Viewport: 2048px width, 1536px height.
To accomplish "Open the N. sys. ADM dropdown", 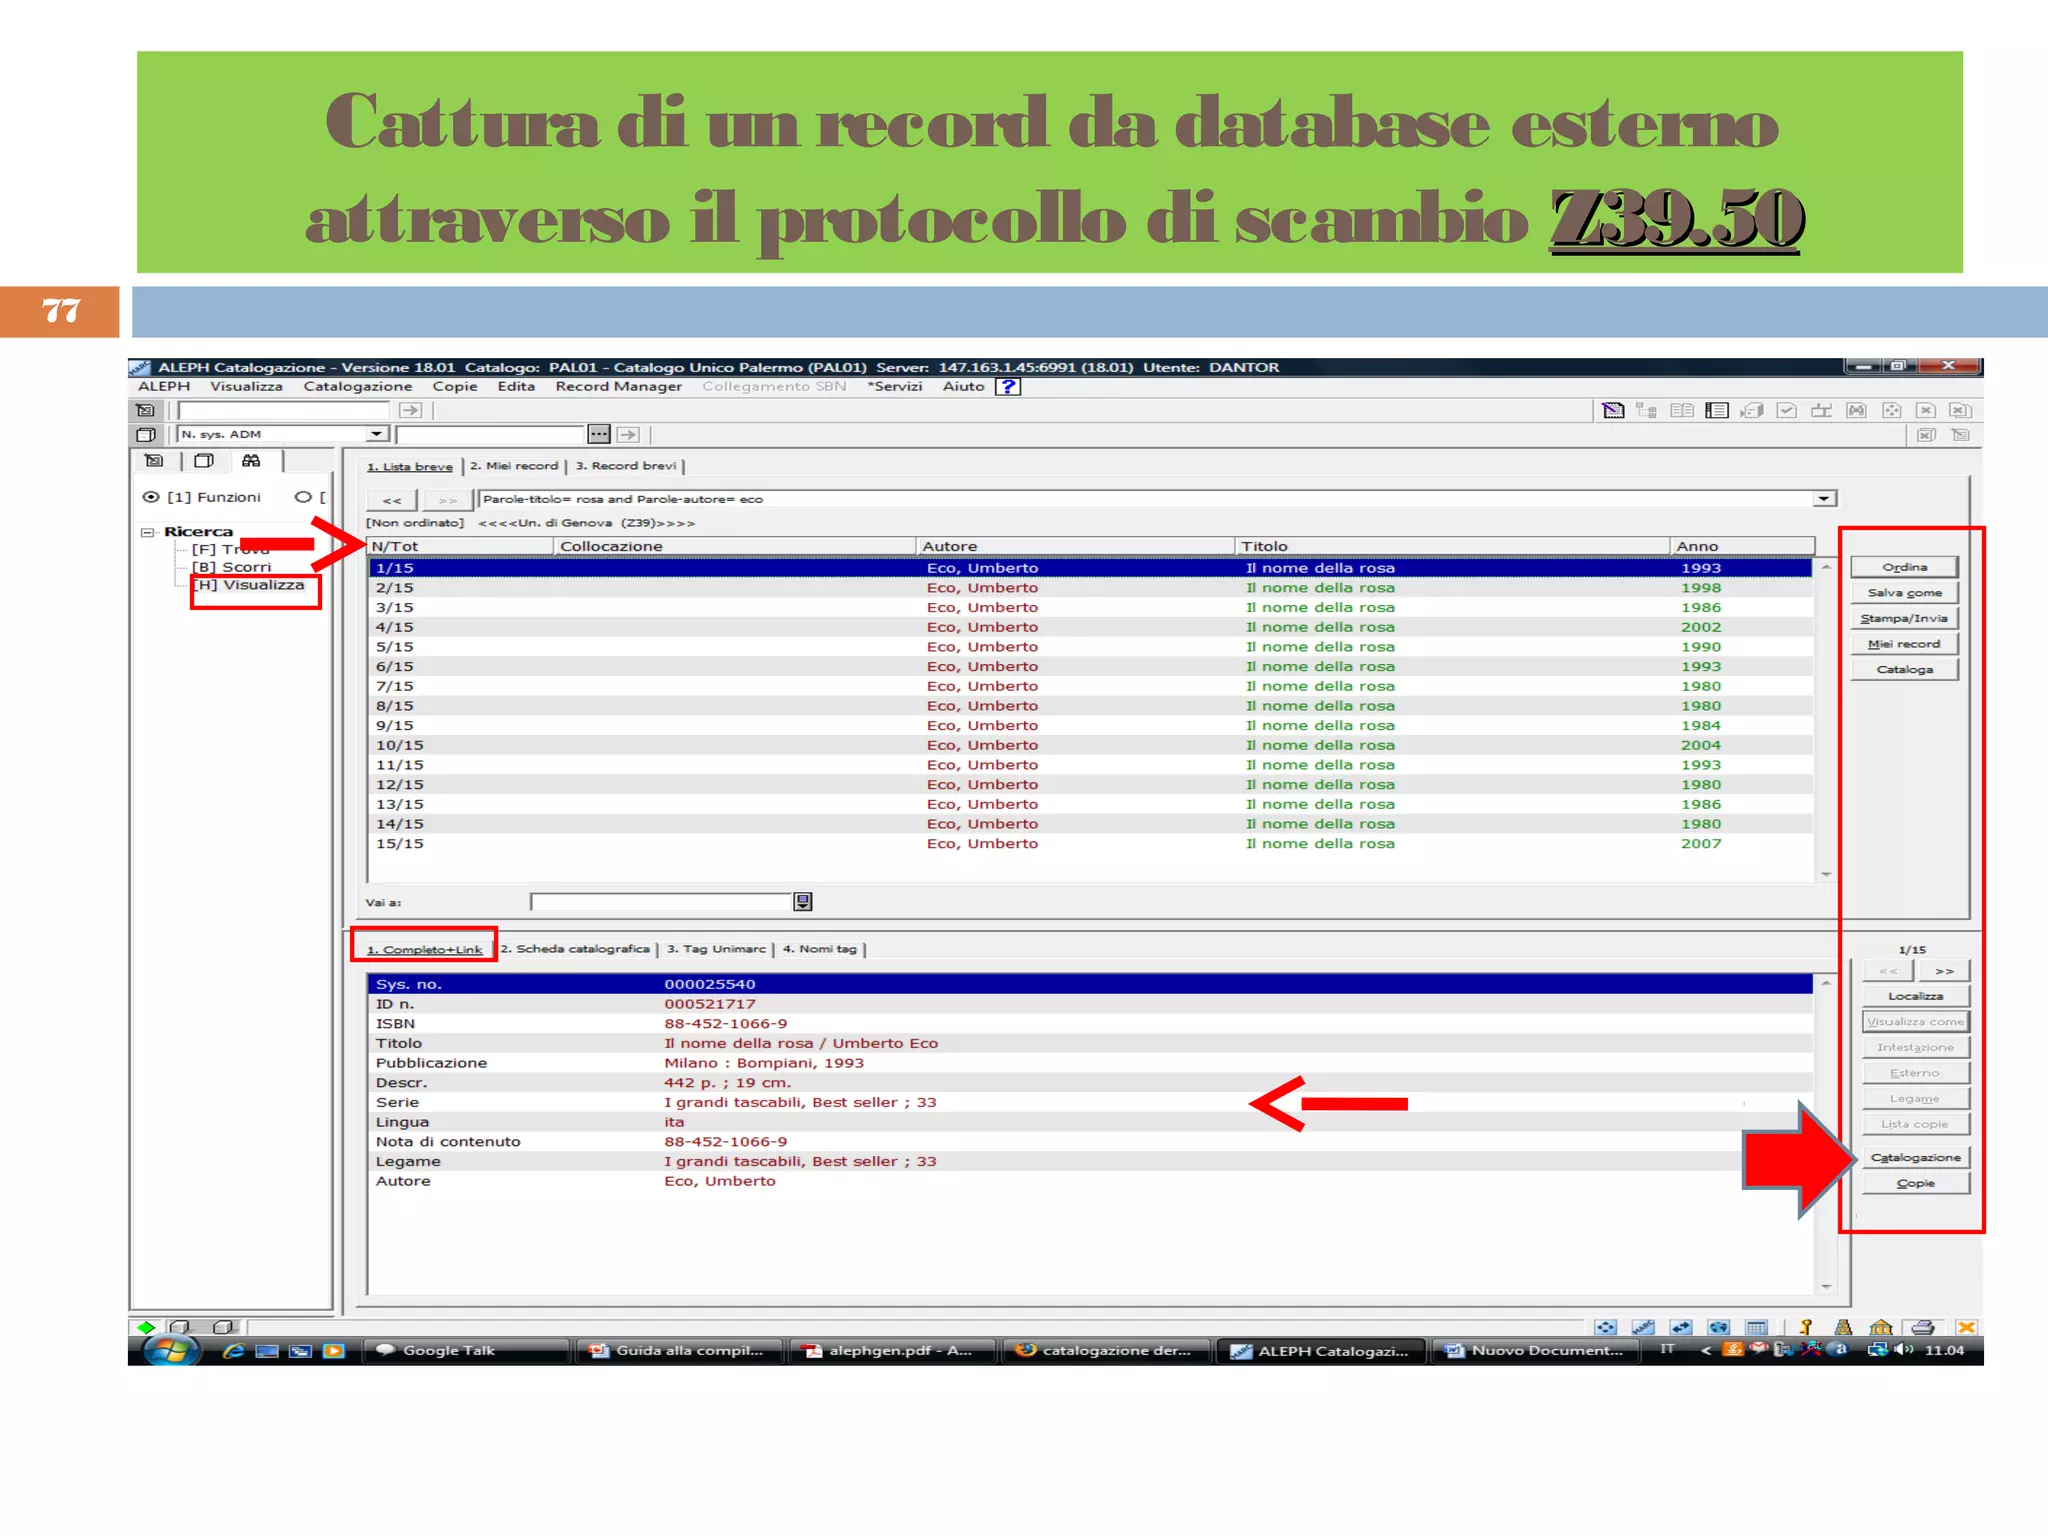I will click(x=376, y=434).
